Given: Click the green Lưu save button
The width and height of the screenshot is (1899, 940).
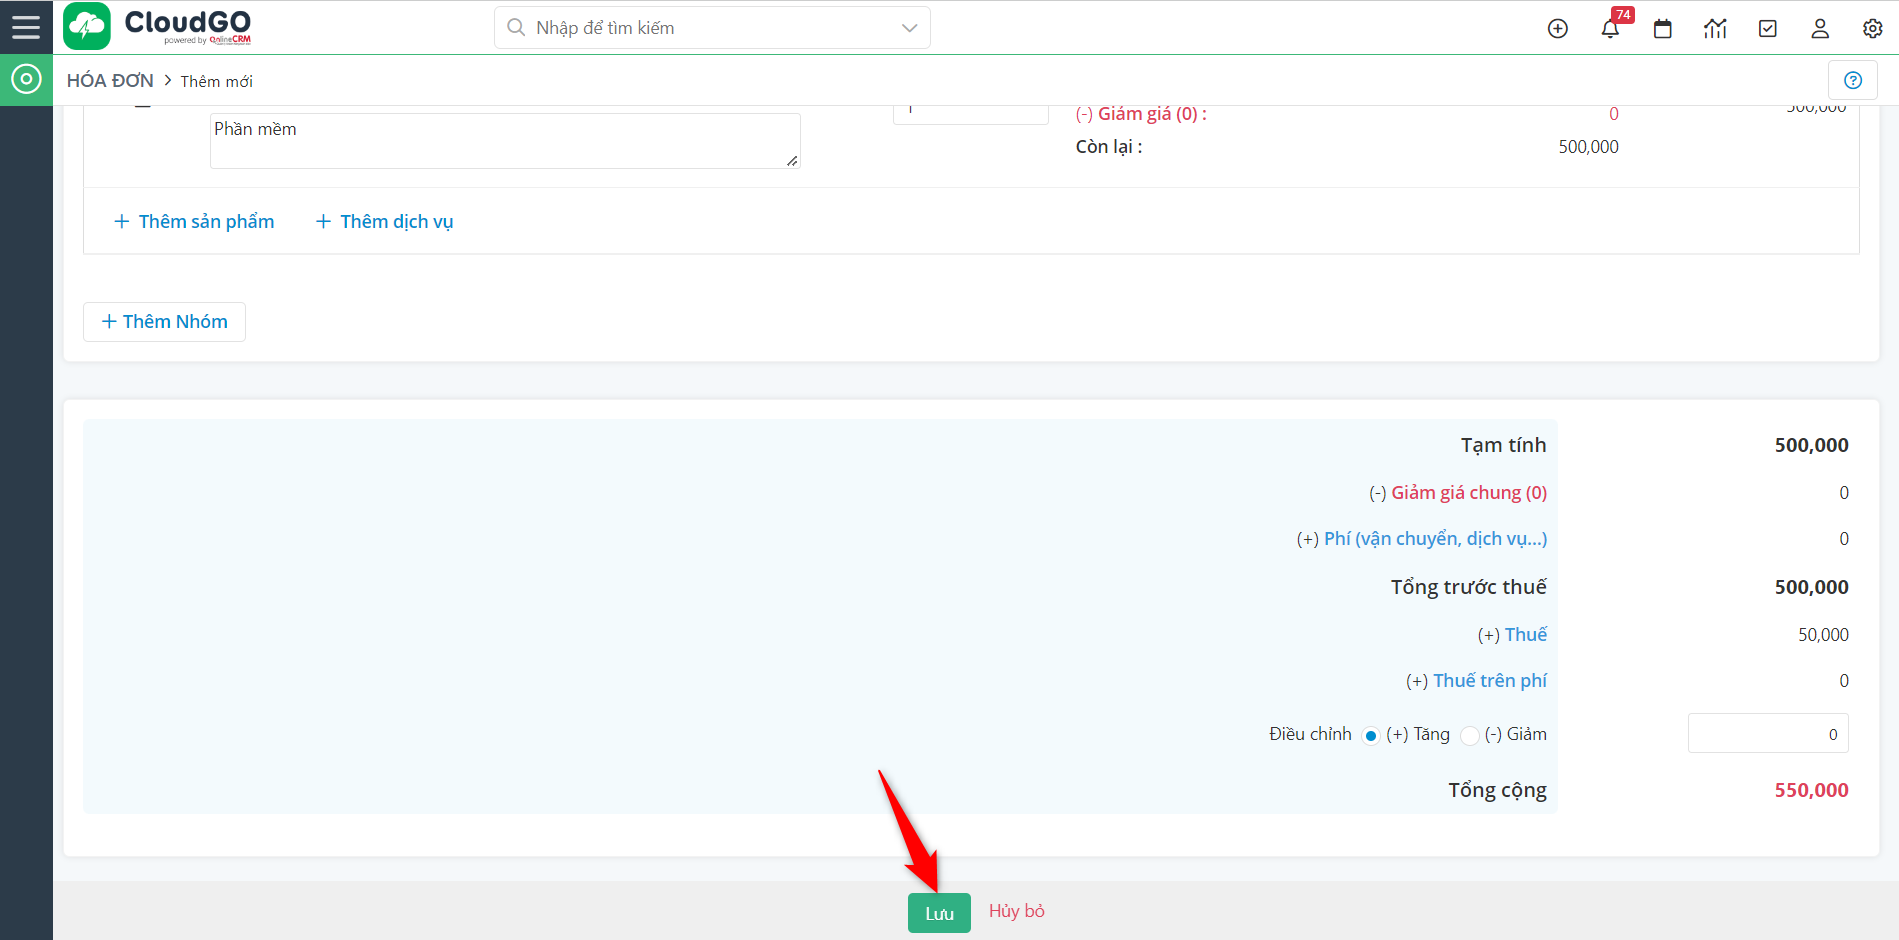Looking at the screenshot, I should tap(938, 911).
